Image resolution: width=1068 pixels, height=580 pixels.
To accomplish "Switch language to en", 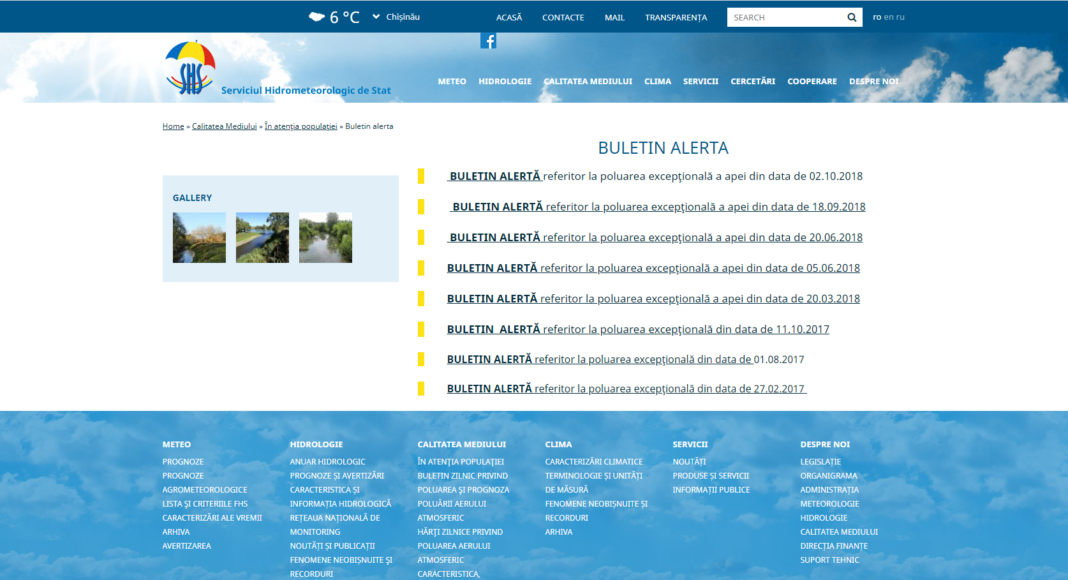I will pos(888,17).
